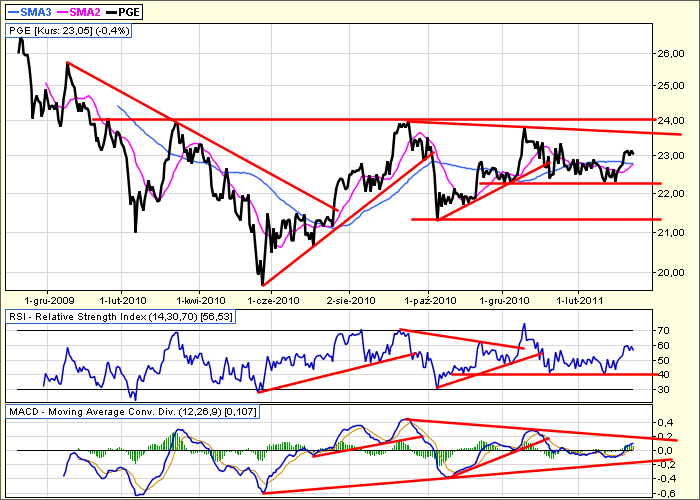The image size is (700, 500).
Task: Click the 1-lut-2011 date label
Action: [579, 300]
